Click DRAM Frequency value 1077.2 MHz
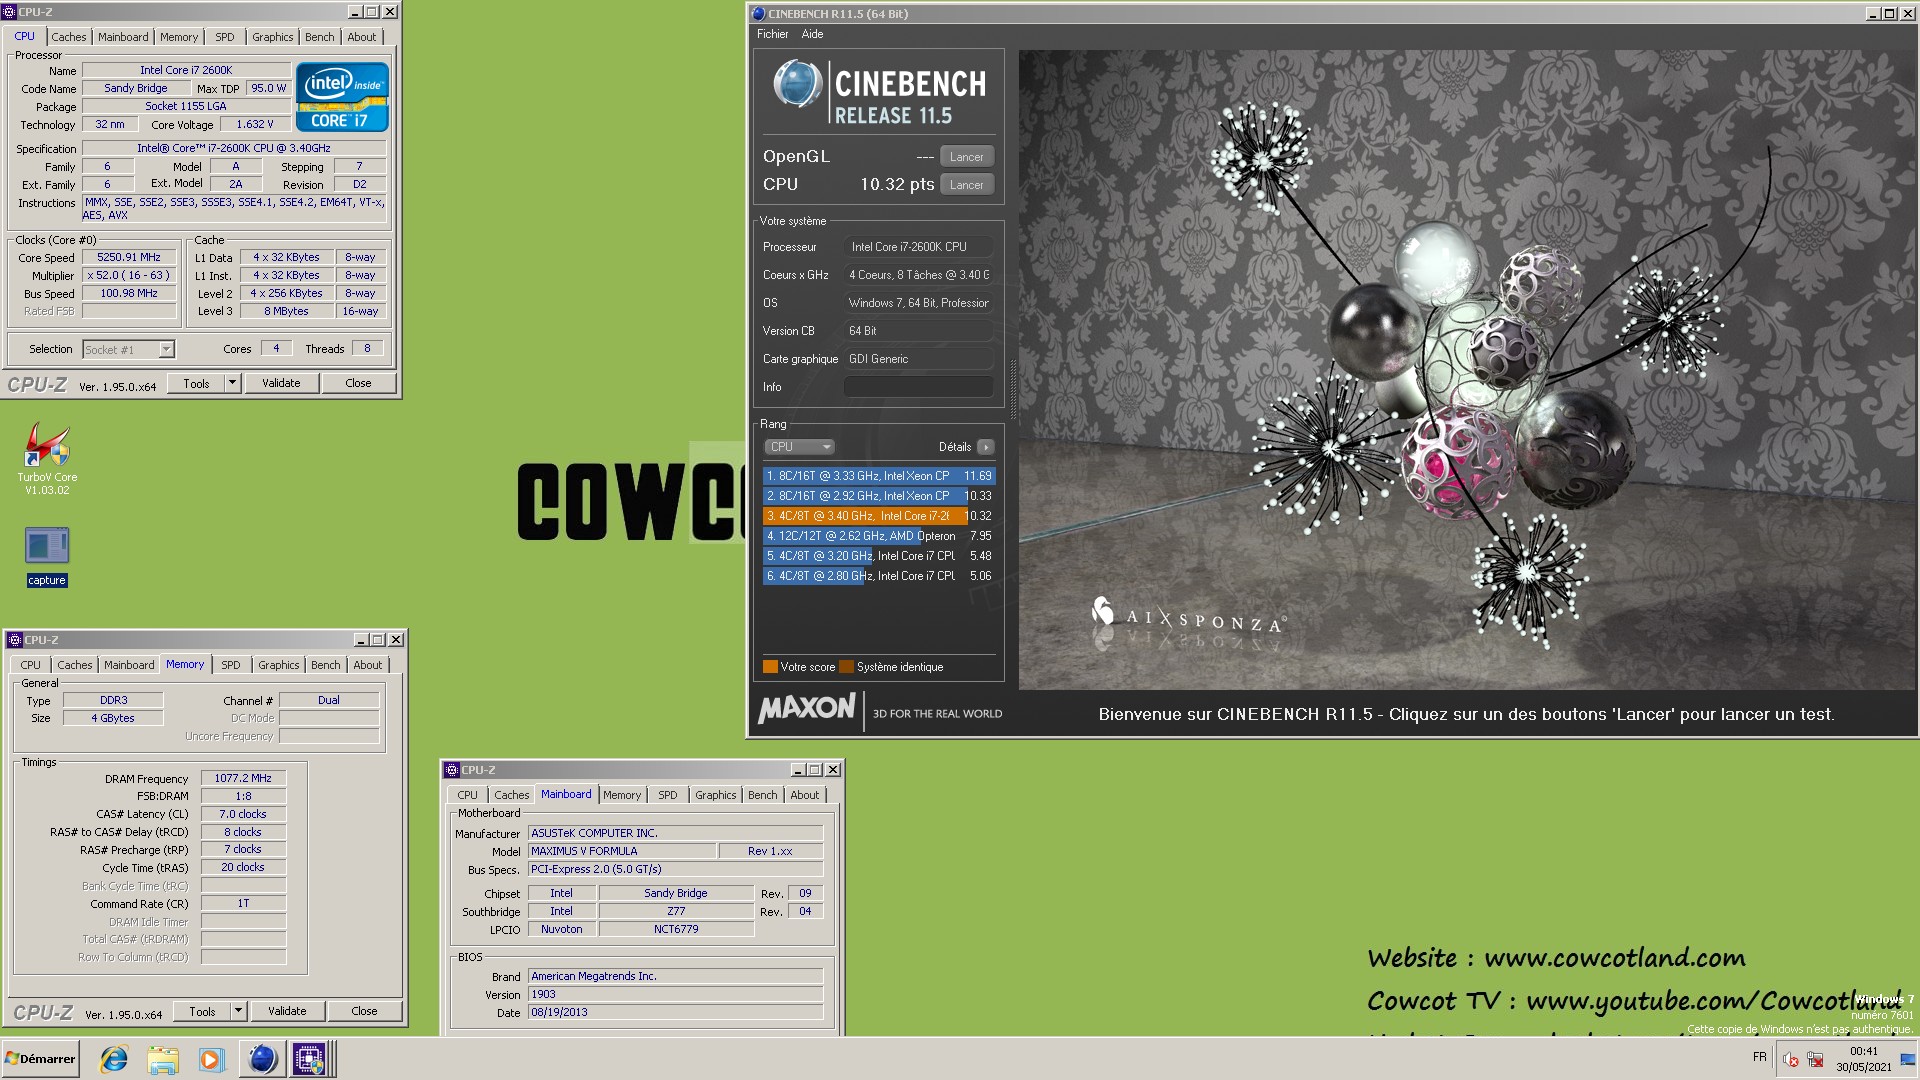 [x=243, y=778]
